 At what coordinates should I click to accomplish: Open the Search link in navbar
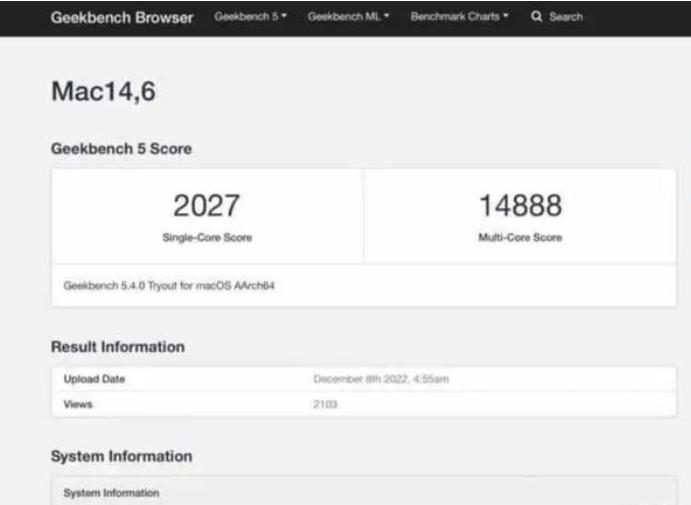(x=566, y=17)
